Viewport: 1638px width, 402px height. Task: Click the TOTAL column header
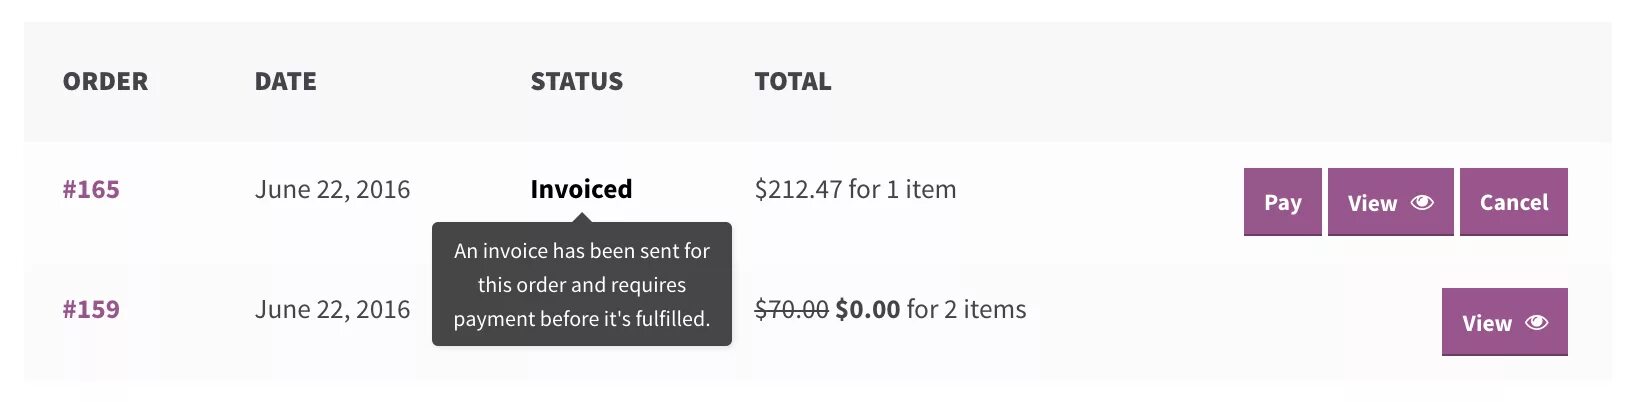792,81
